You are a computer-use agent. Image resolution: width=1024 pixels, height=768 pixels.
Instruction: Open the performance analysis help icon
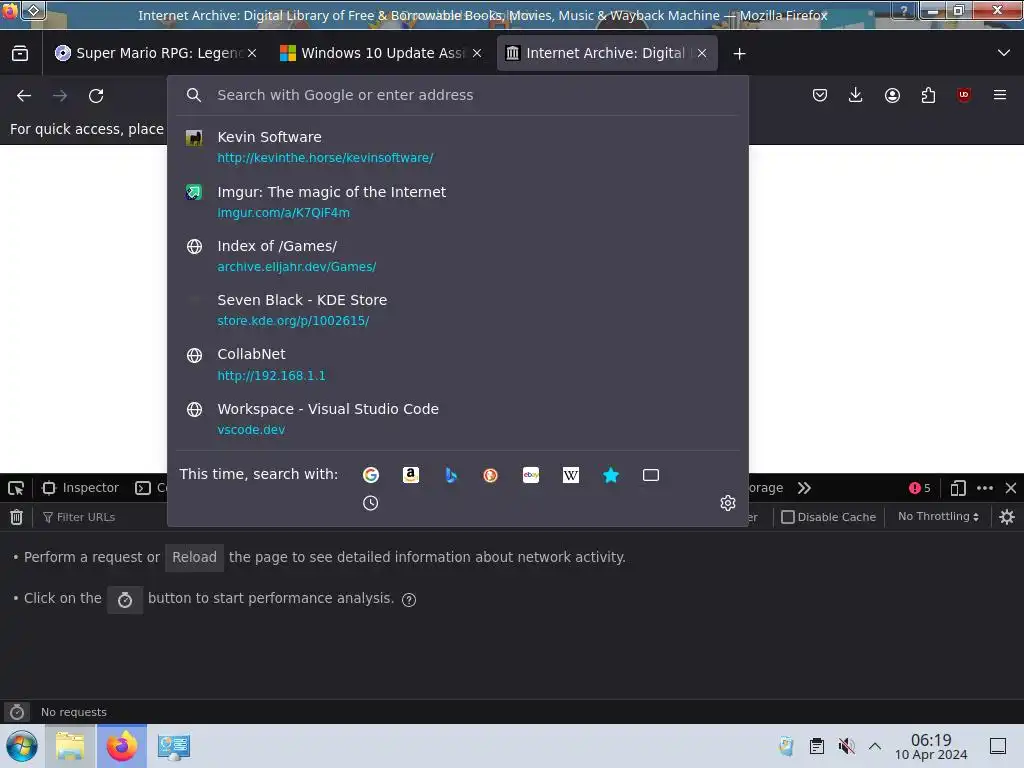pos(409,600)
